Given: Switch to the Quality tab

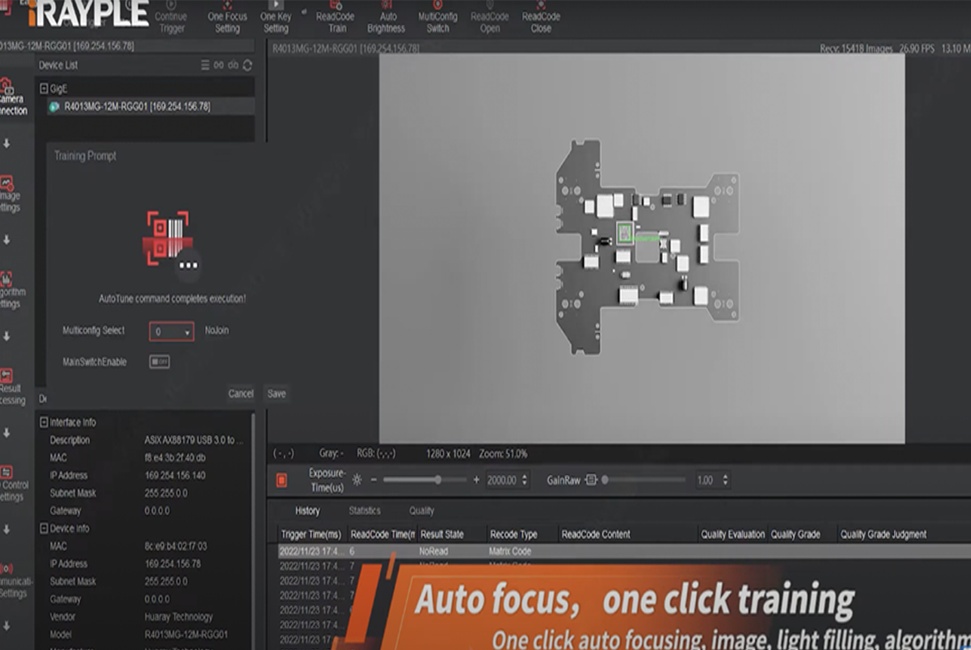Looking at the screenshot, I should 422,511.
